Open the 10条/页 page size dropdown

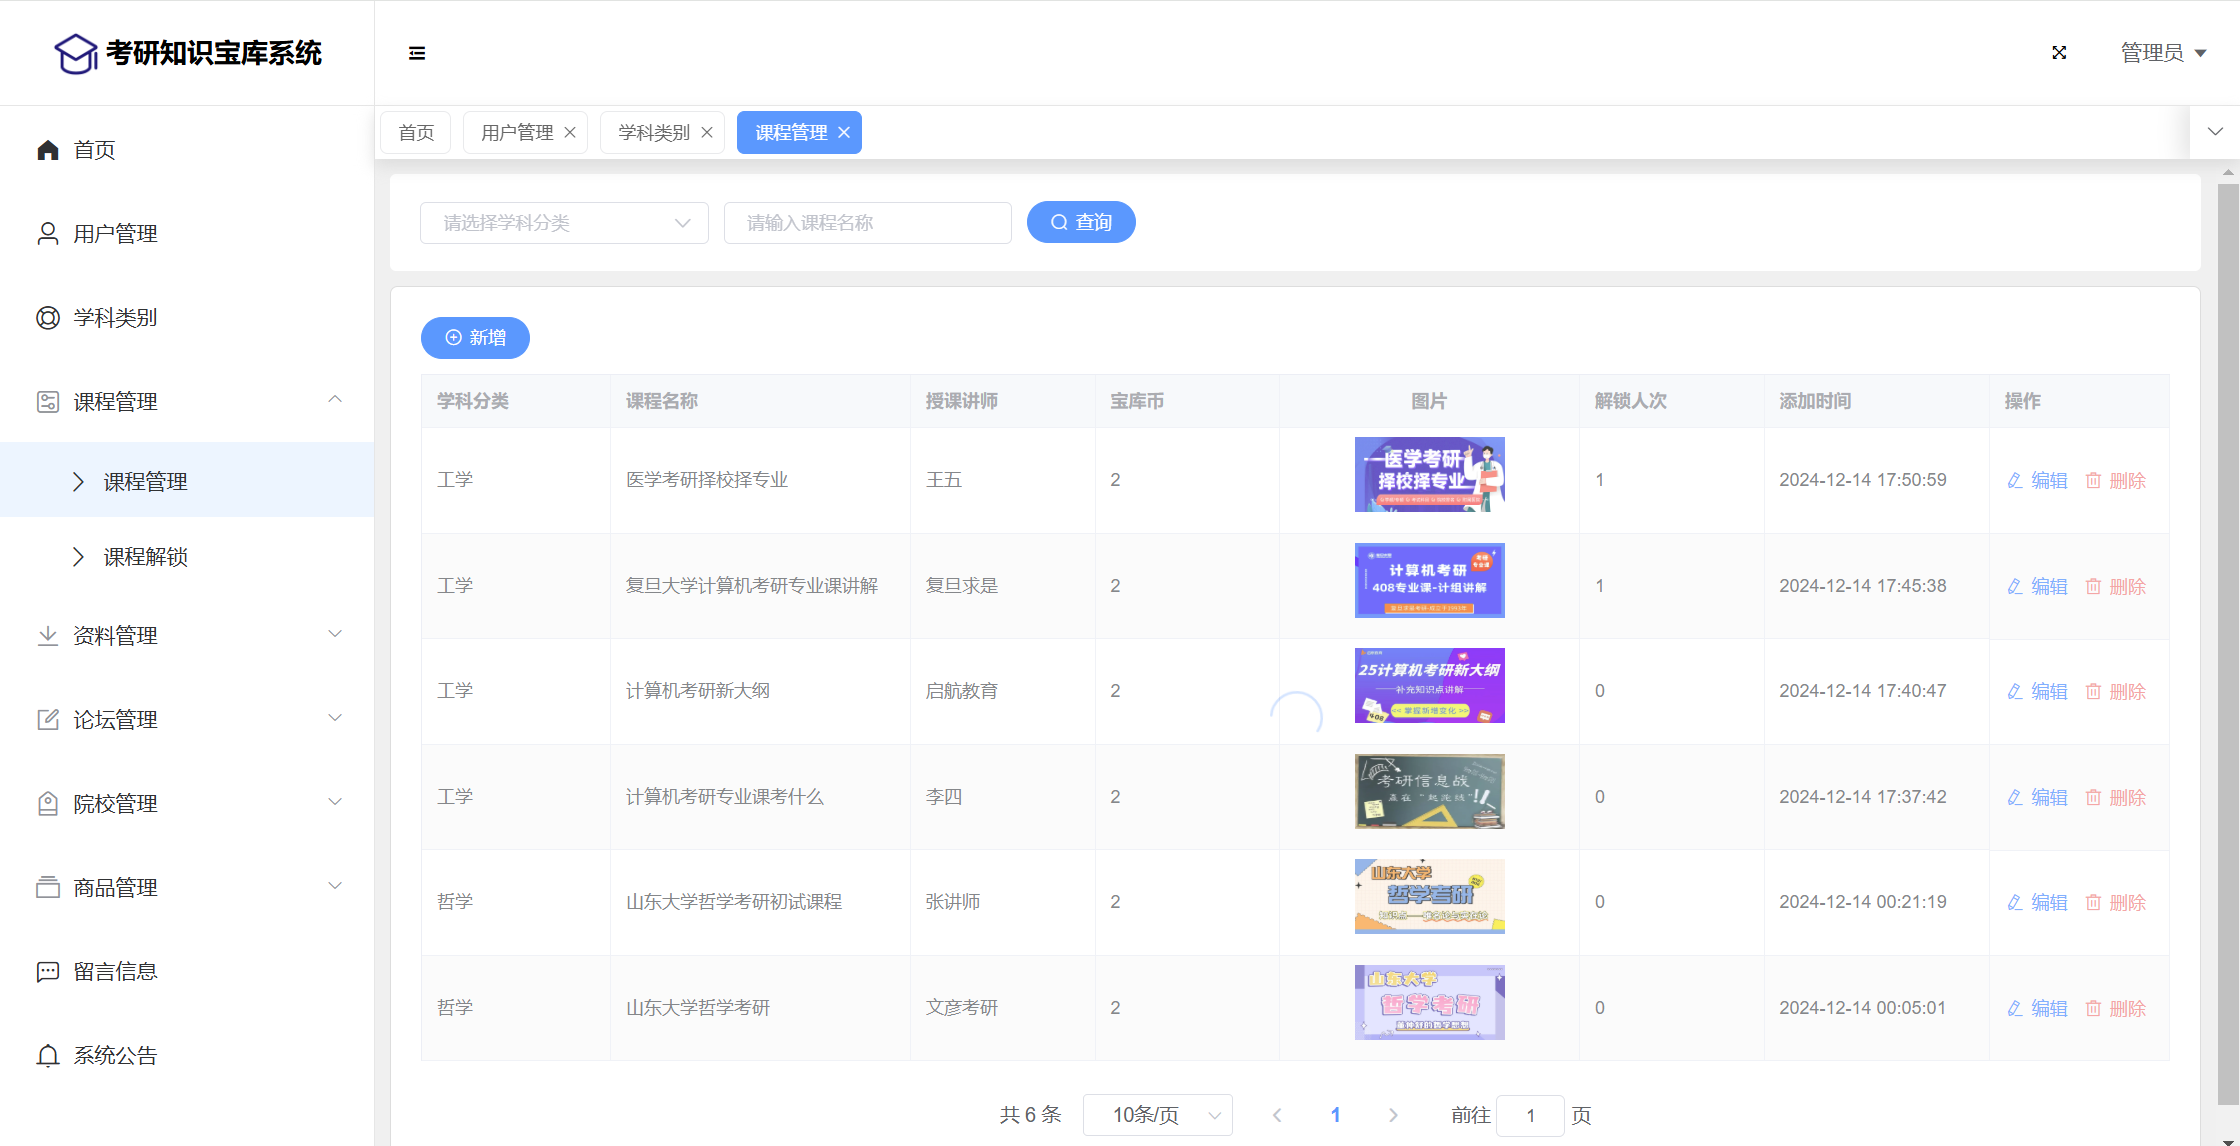(x=1157, y=1115)
